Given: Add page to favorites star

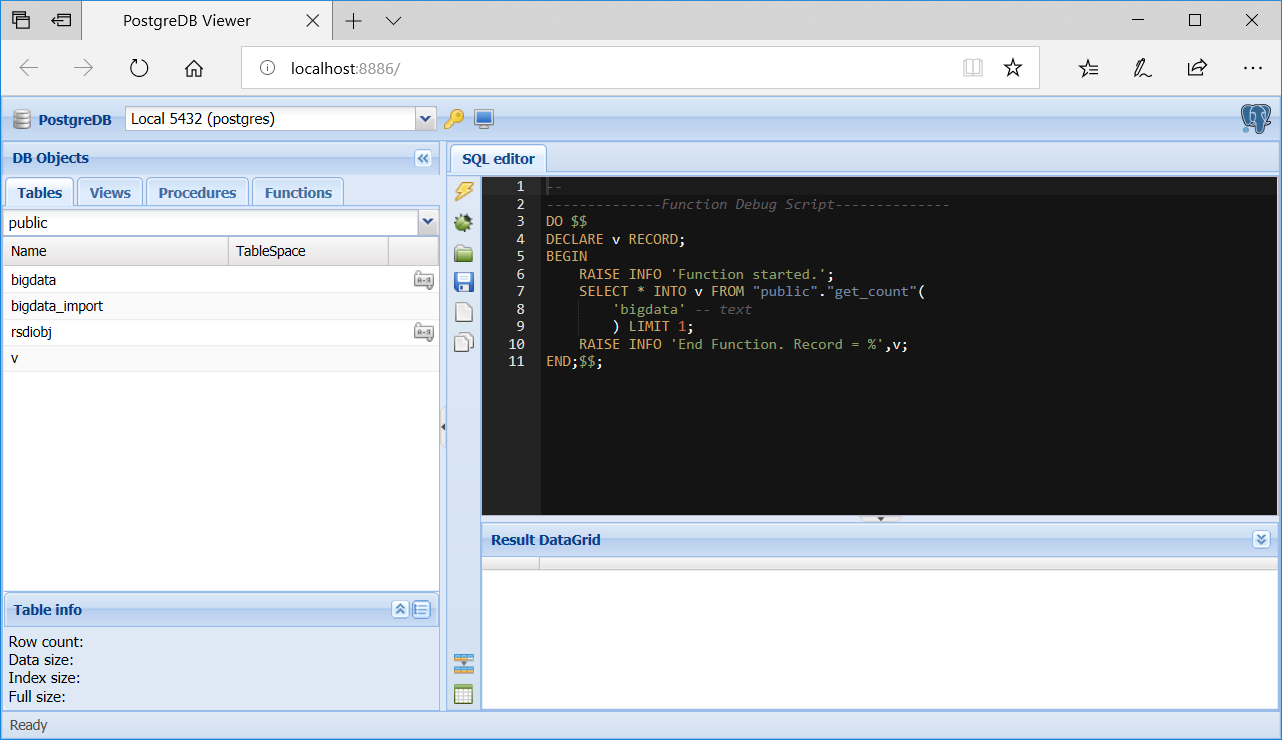Looking at the screenshot, I should [1013, 68].
